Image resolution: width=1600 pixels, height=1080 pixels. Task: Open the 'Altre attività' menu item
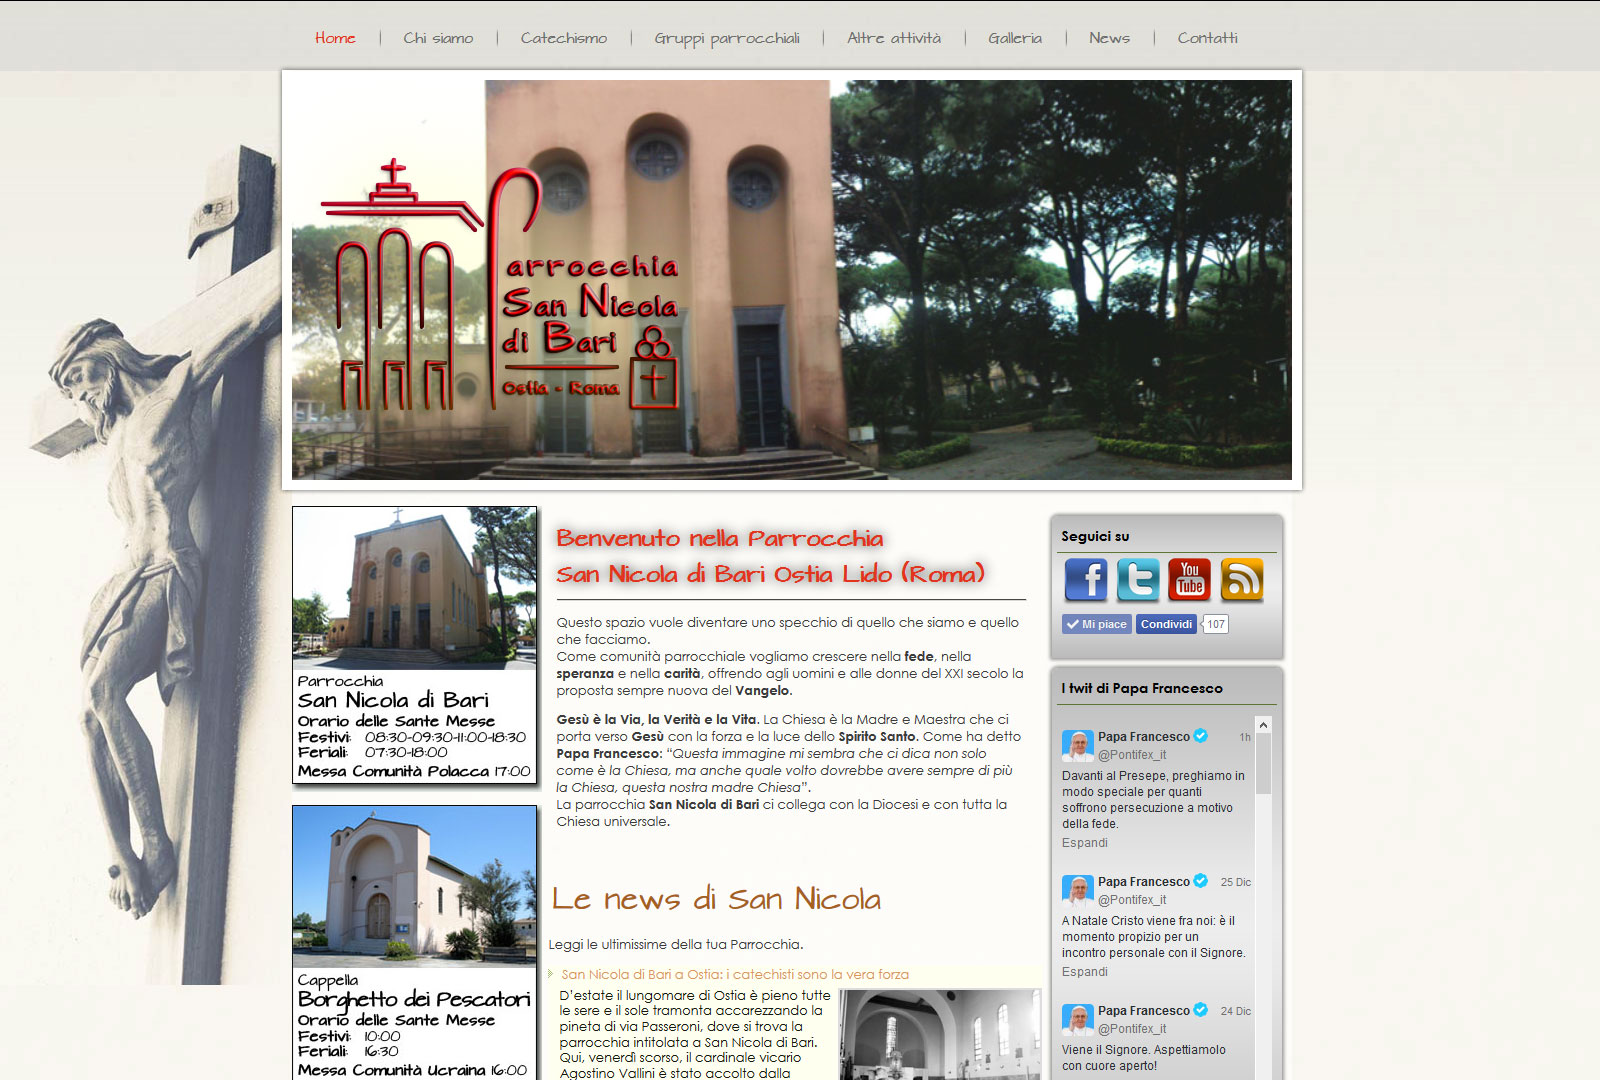(894, 38)
